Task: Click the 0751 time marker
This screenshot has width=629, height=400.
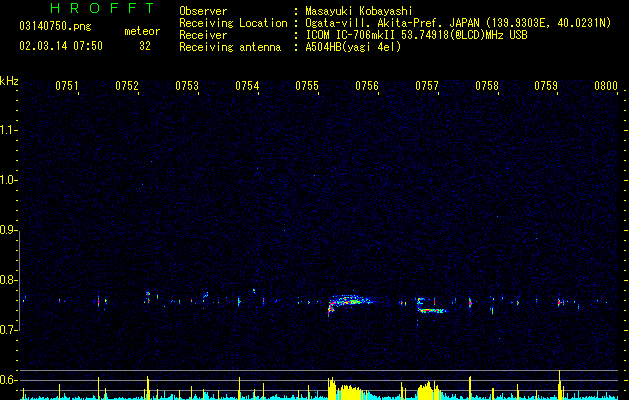Action: pos(67,86)
